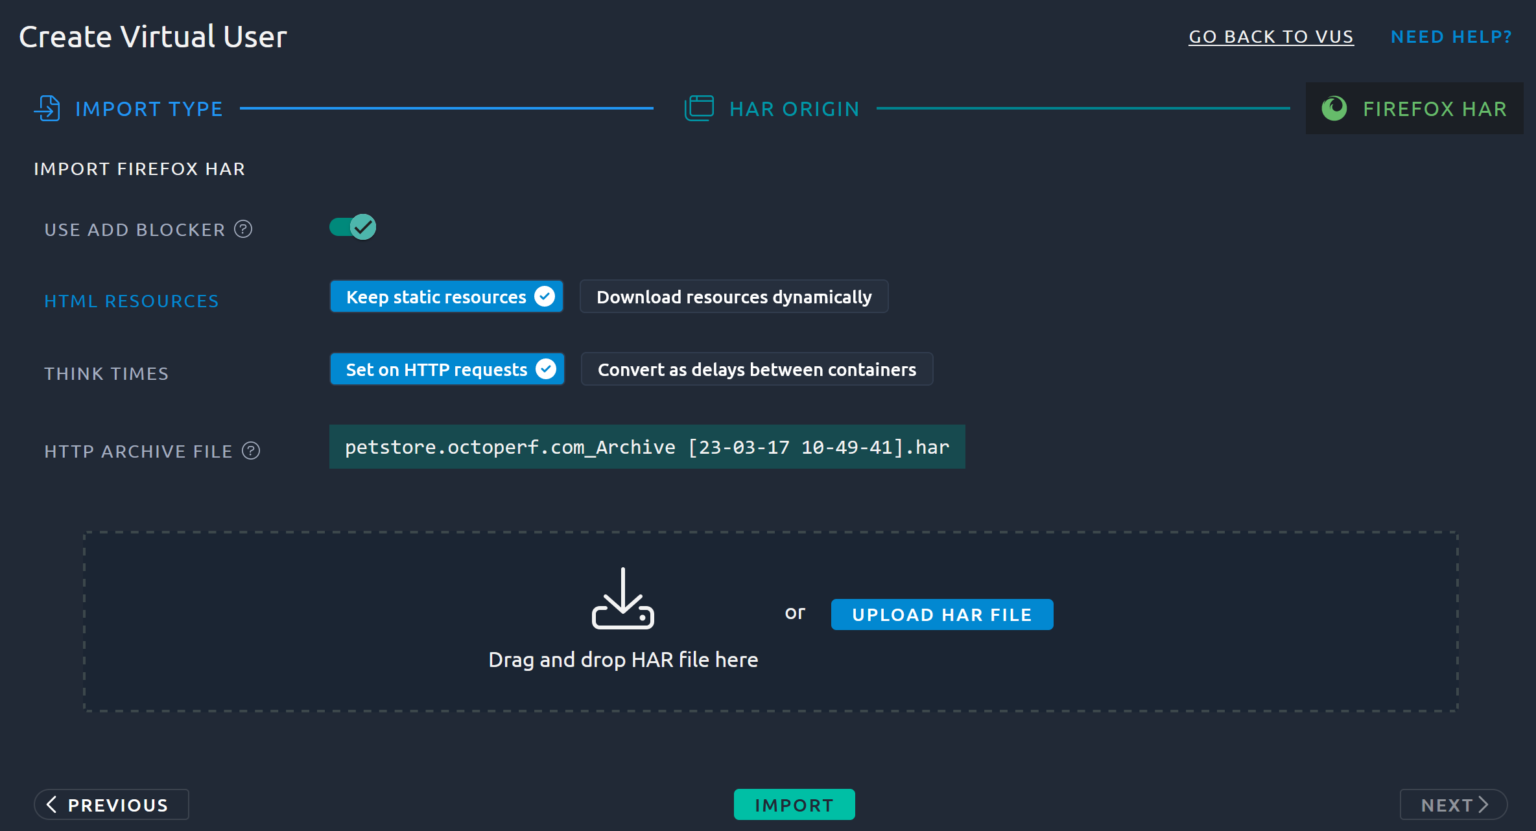Open the Go Back To VUs link
Screen dimensions: 1536x831
coord(1270,37)
